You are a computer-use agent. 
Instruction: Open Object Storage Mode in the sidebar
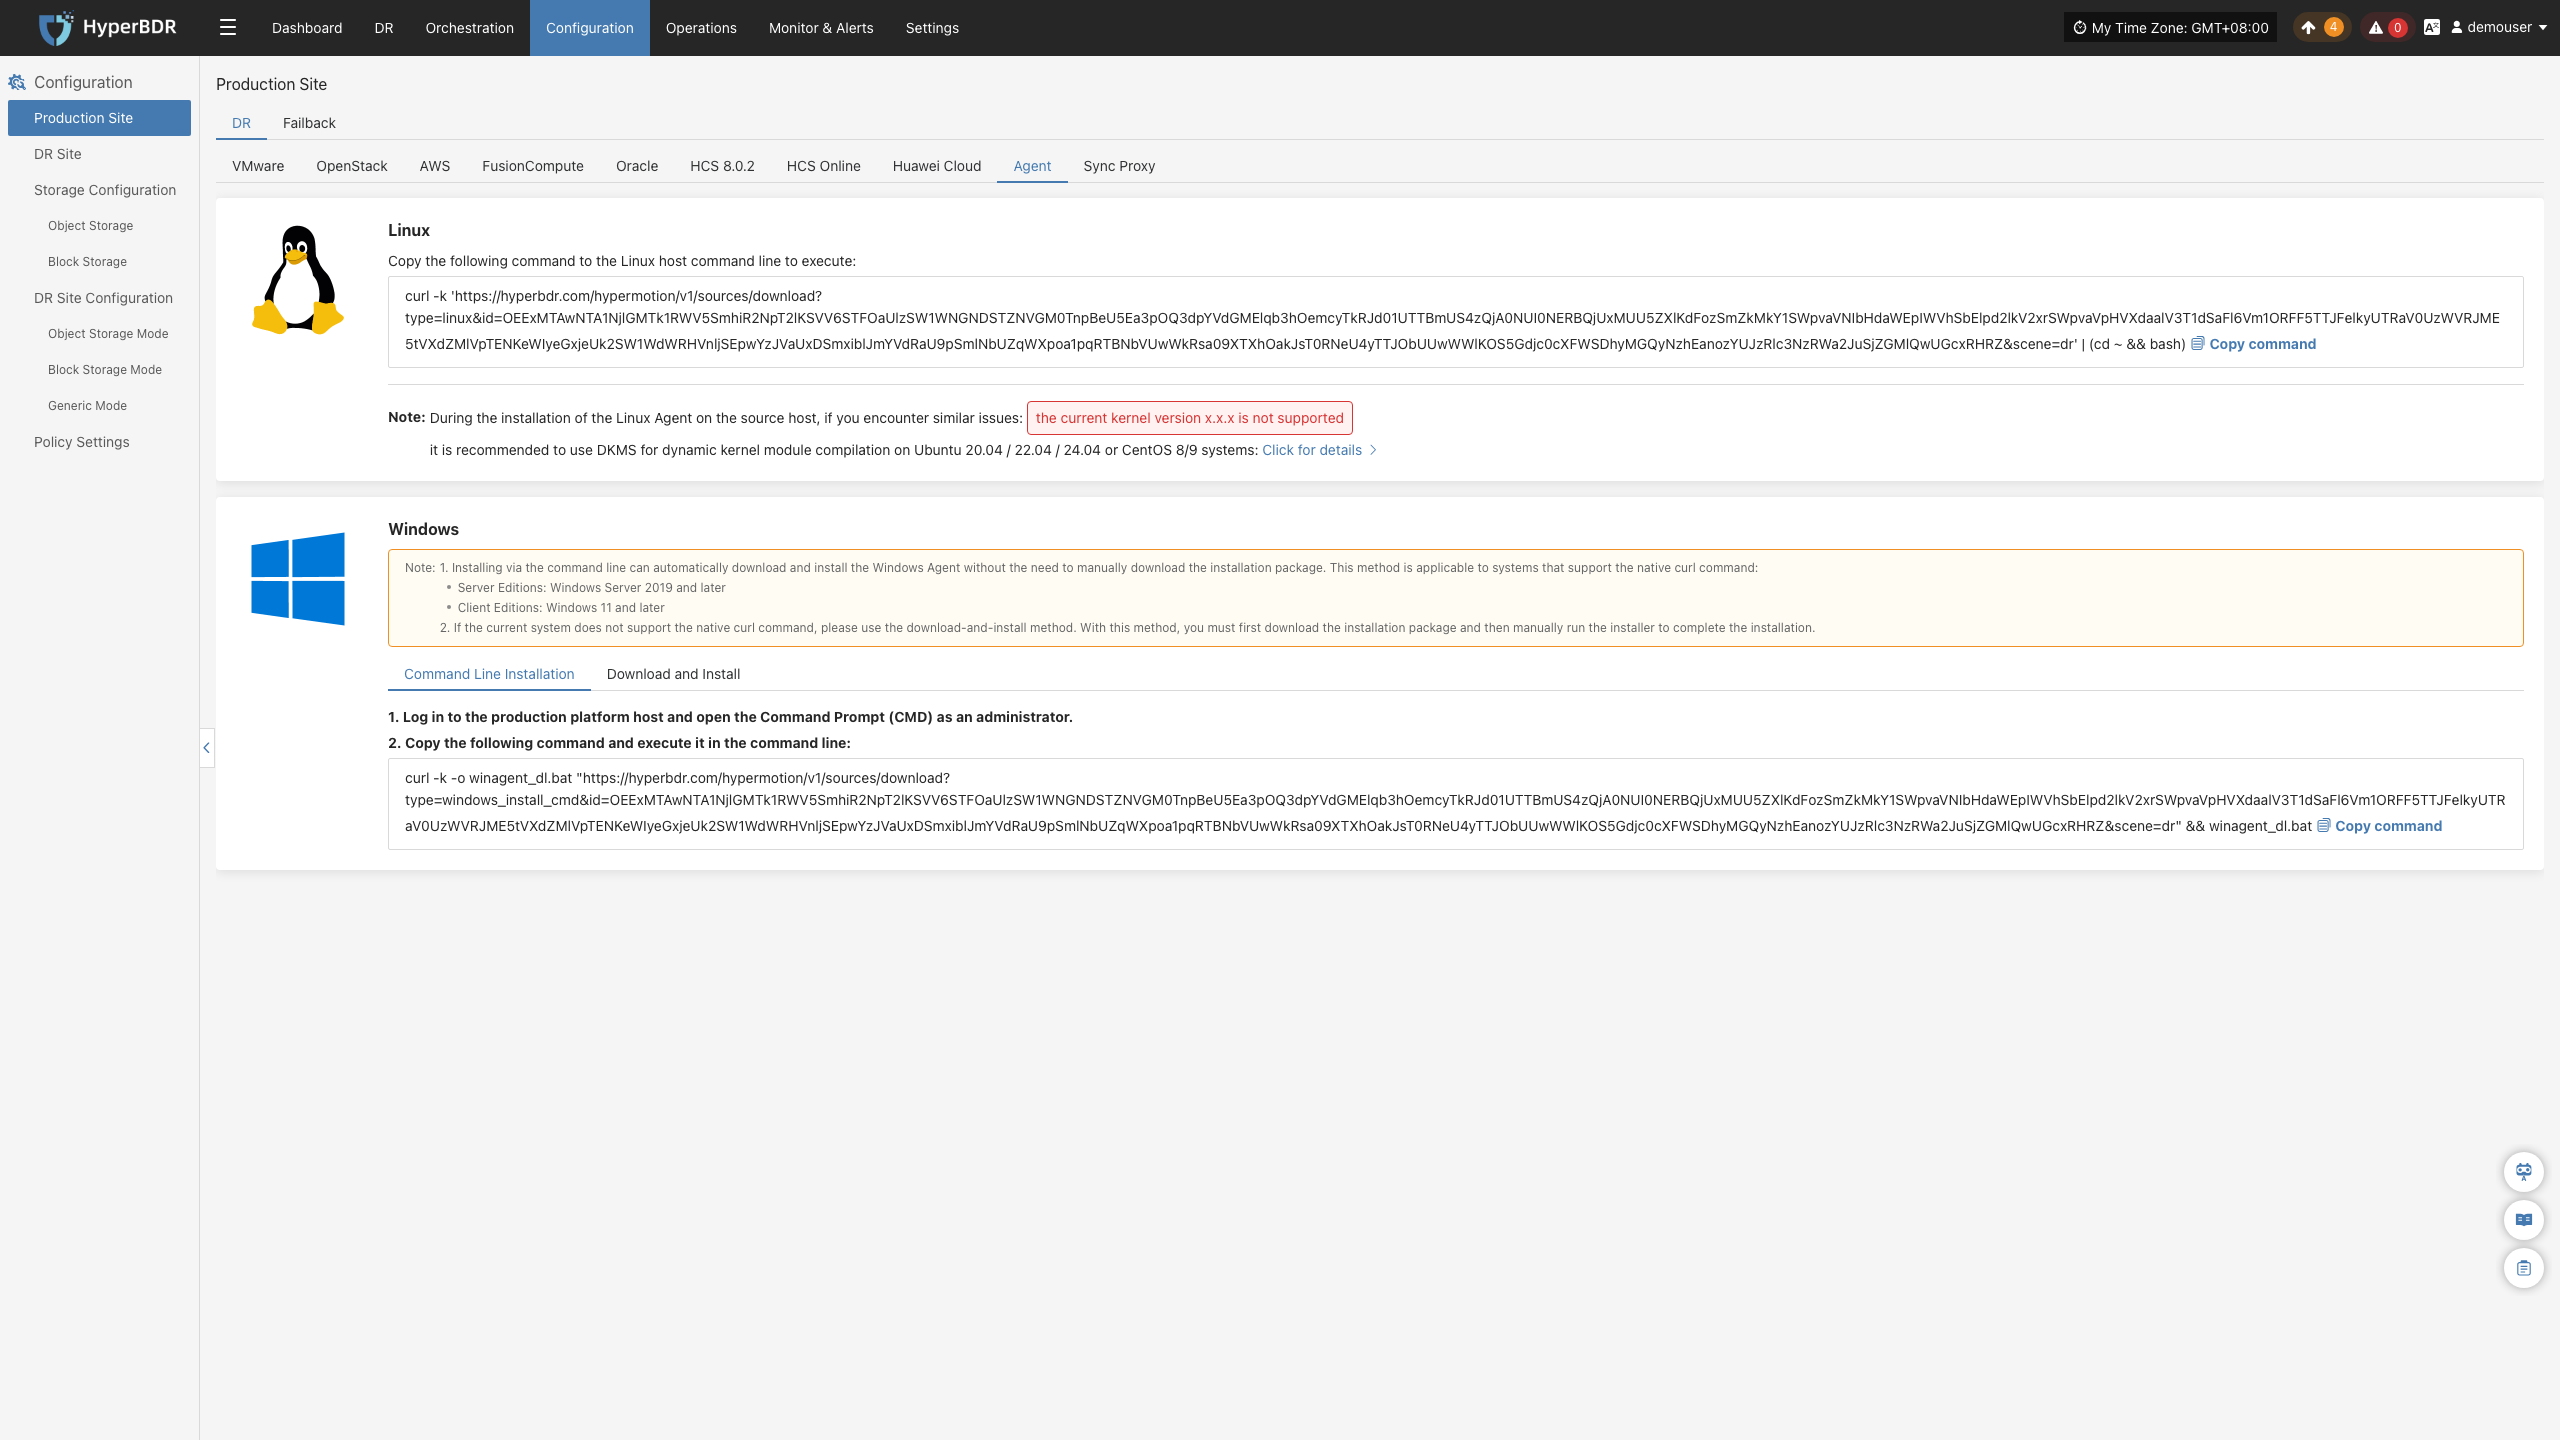click(x=99, y=334)
